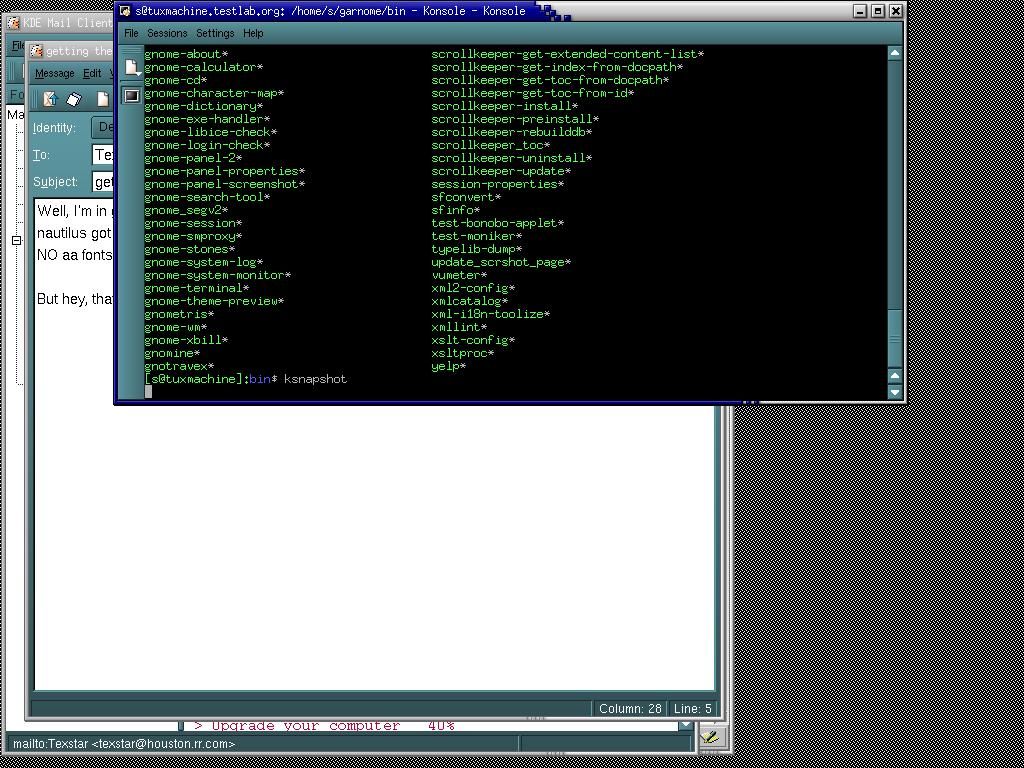Click 'gnome-xbill*' in the terminal listing
1024x768 pixels.
pyautogui.click(x=186, y=340)
